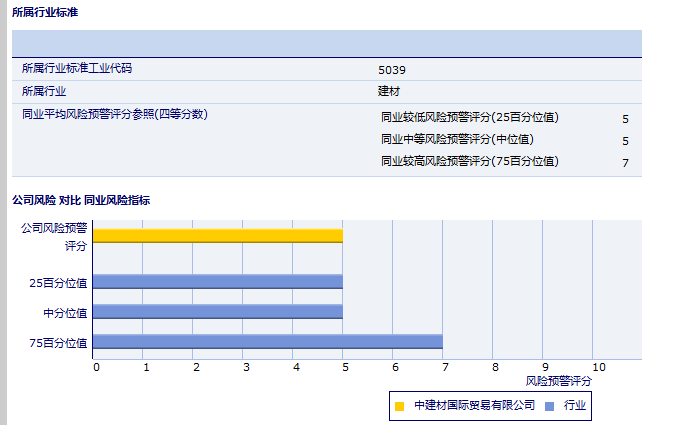677x425 pixels.
Task: Click the 建材 industry value
Action: [389, 91]
